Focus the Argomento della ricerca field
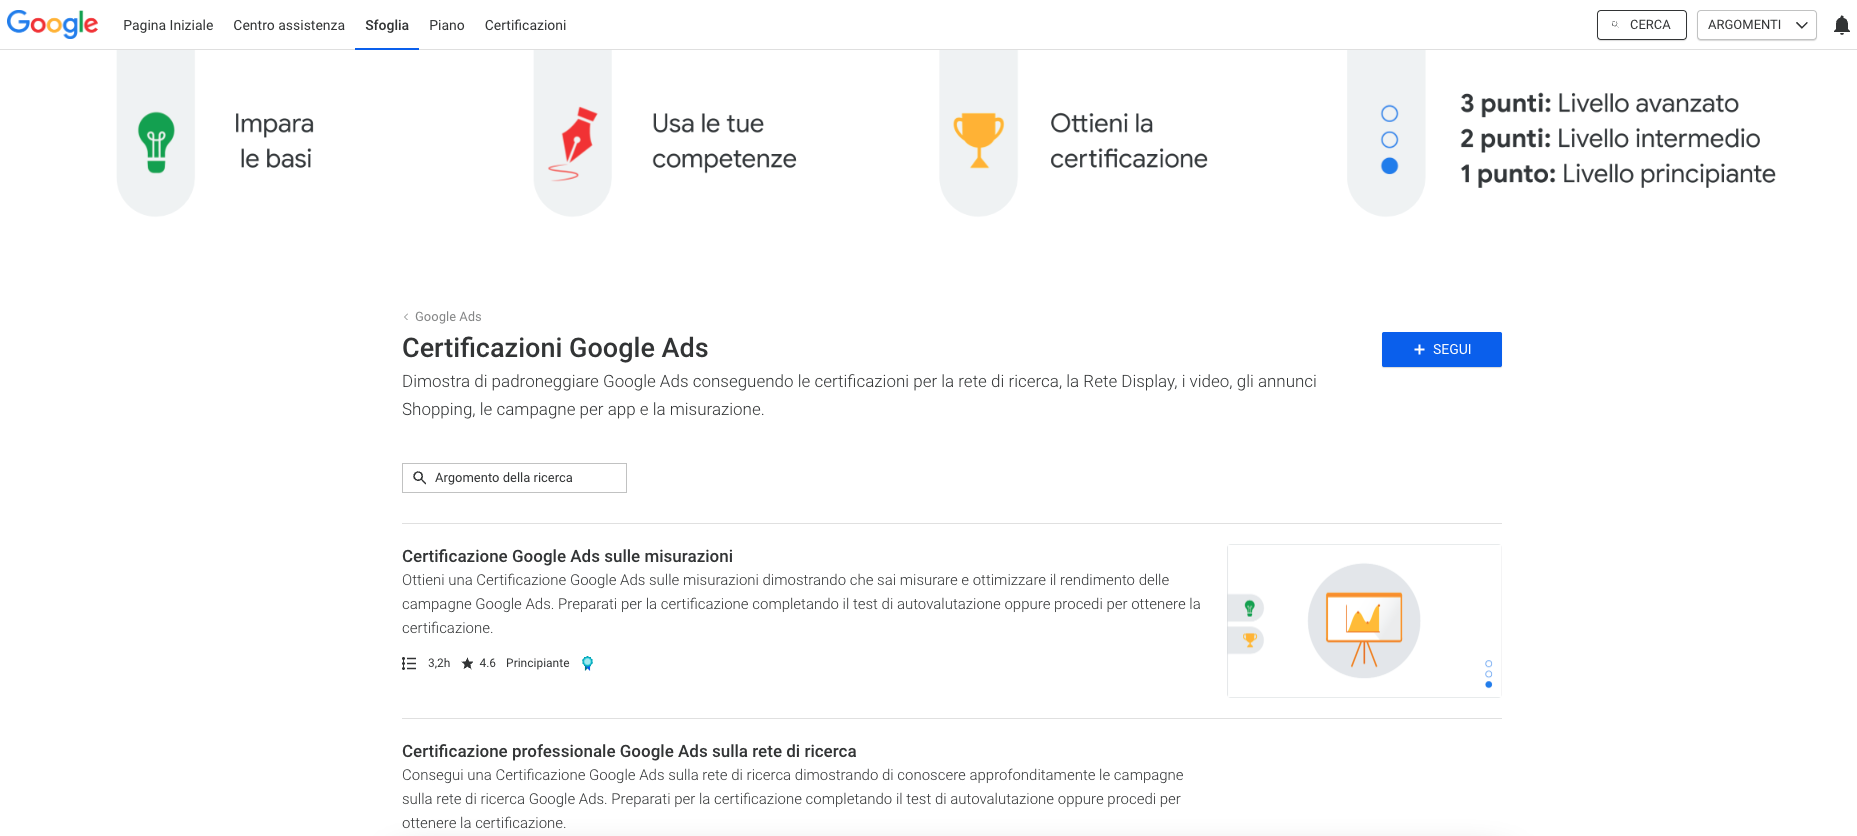This screenshot has height=836, width=1857. (514, 478)
